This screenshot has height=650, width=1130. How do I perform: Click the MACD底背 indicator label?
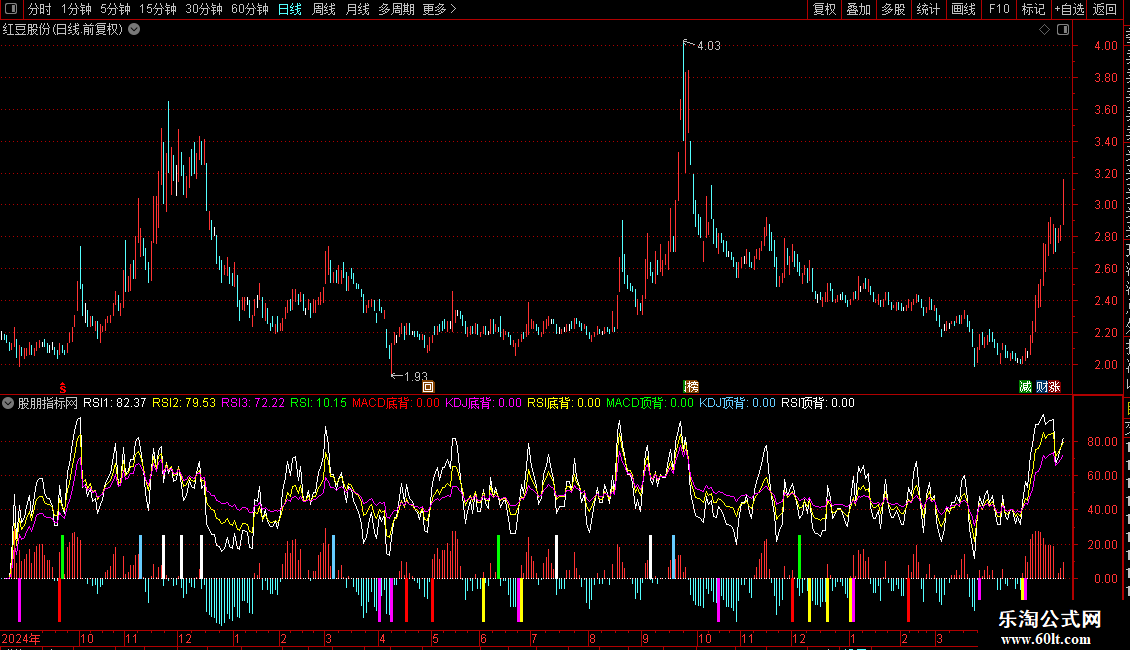[396, 403]
